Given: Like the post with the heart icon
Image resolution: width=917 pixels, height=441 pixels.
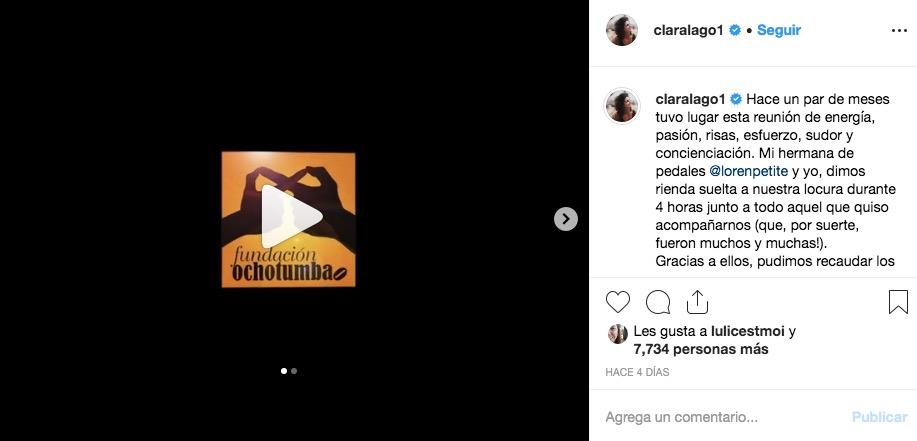Looking at the screenshot, I should click(x=618, y=302).
